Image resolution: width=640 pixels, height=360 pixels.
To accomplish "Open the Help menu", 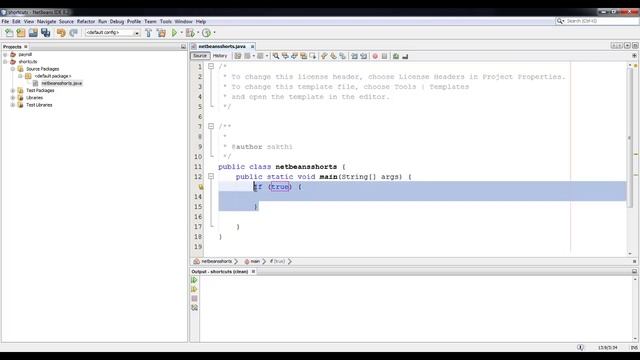I will click(x=201, y=21).
